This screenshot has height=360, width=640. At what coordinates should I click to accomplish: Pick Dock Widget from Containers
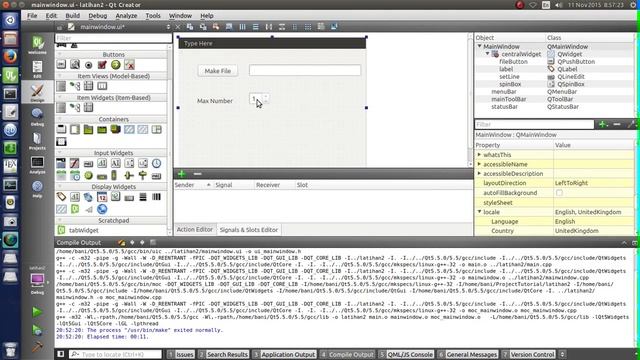click(x=61, y=142)
